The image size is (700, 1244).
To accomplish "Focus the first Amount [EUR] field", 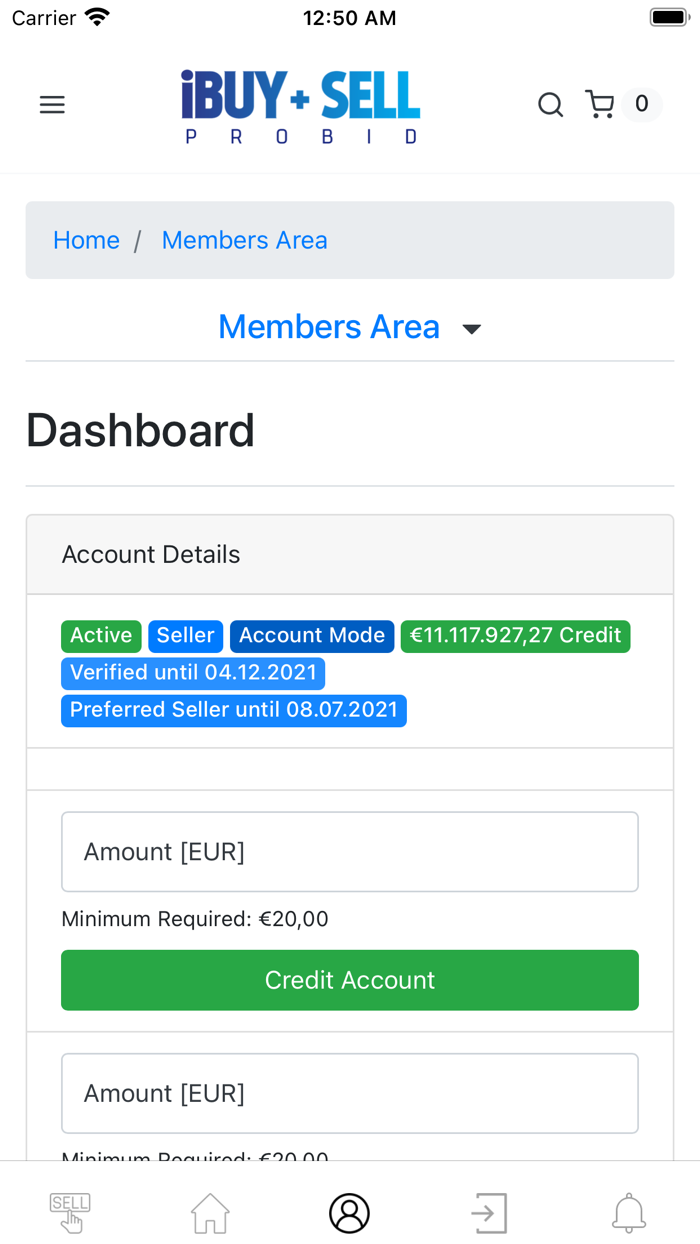I will point(349,852).
